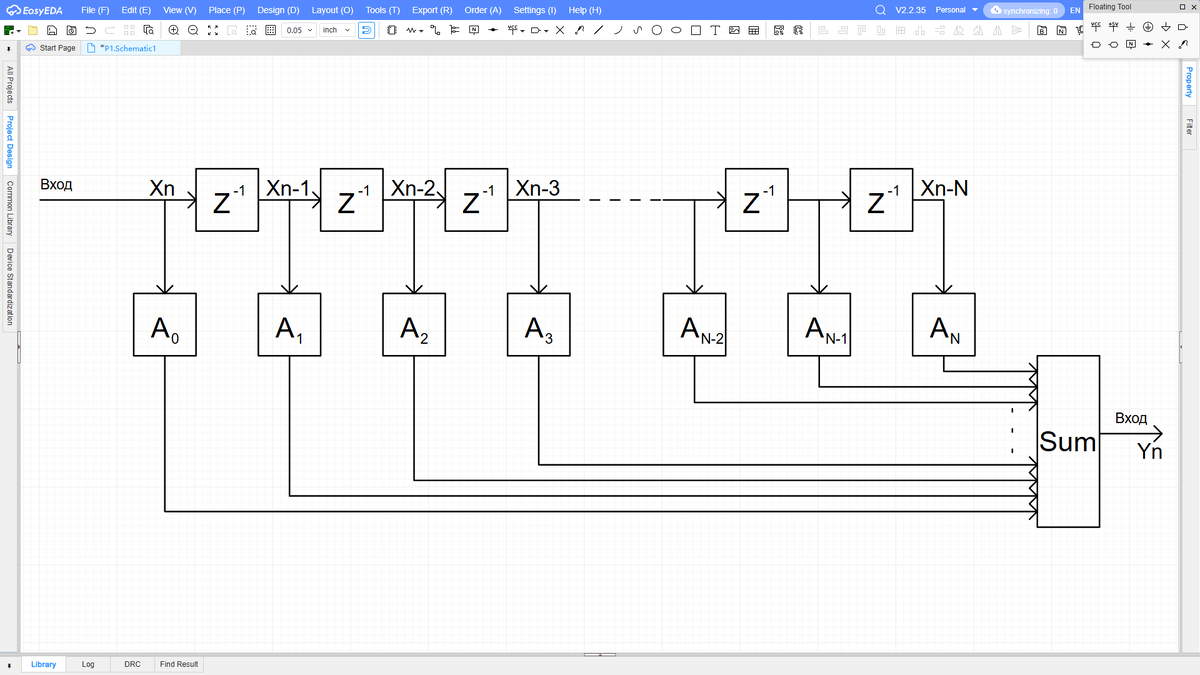
Task: Select the insert table tool
Action: coord(753,30)
